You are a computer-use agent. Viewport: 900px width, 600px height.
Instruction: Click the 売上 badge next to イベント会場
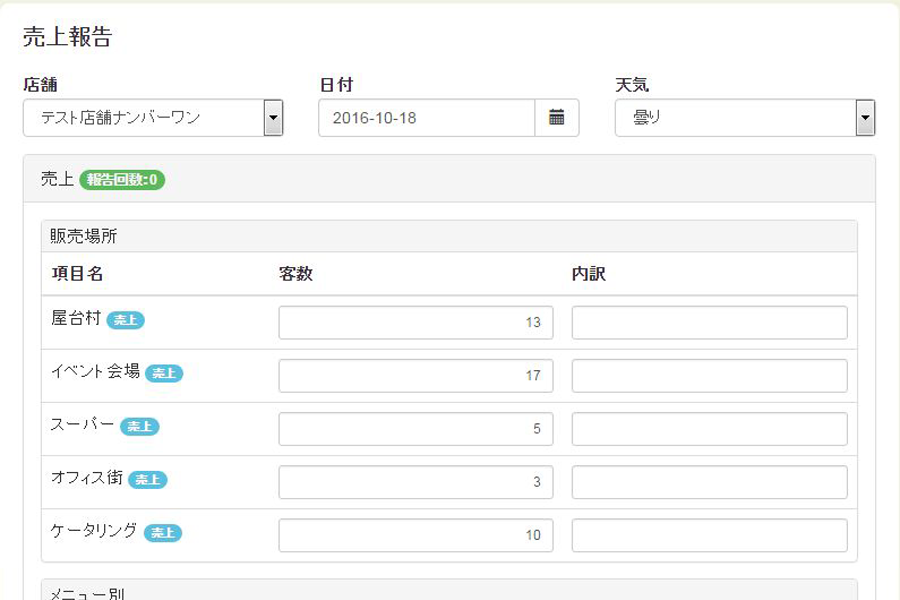(x=164, y=373)
